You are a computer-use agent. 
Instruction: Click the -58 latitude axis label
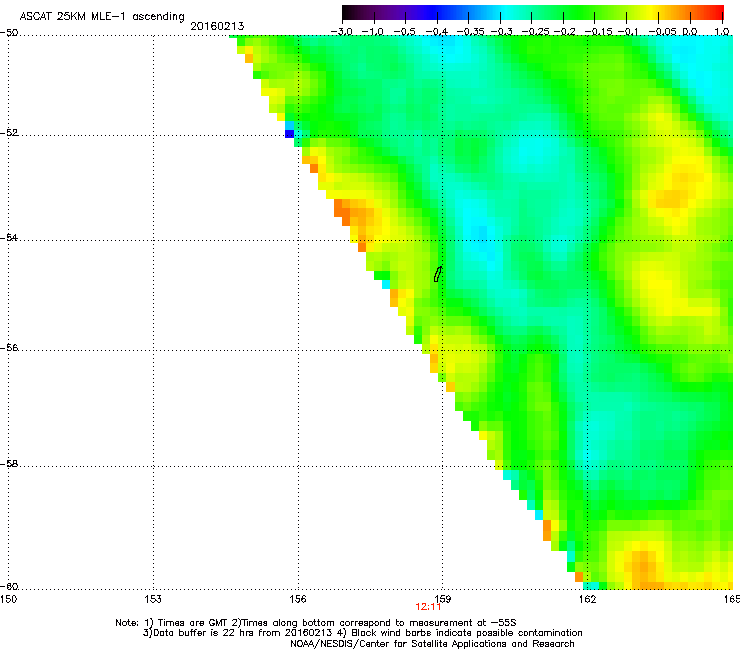click(9, 464)
